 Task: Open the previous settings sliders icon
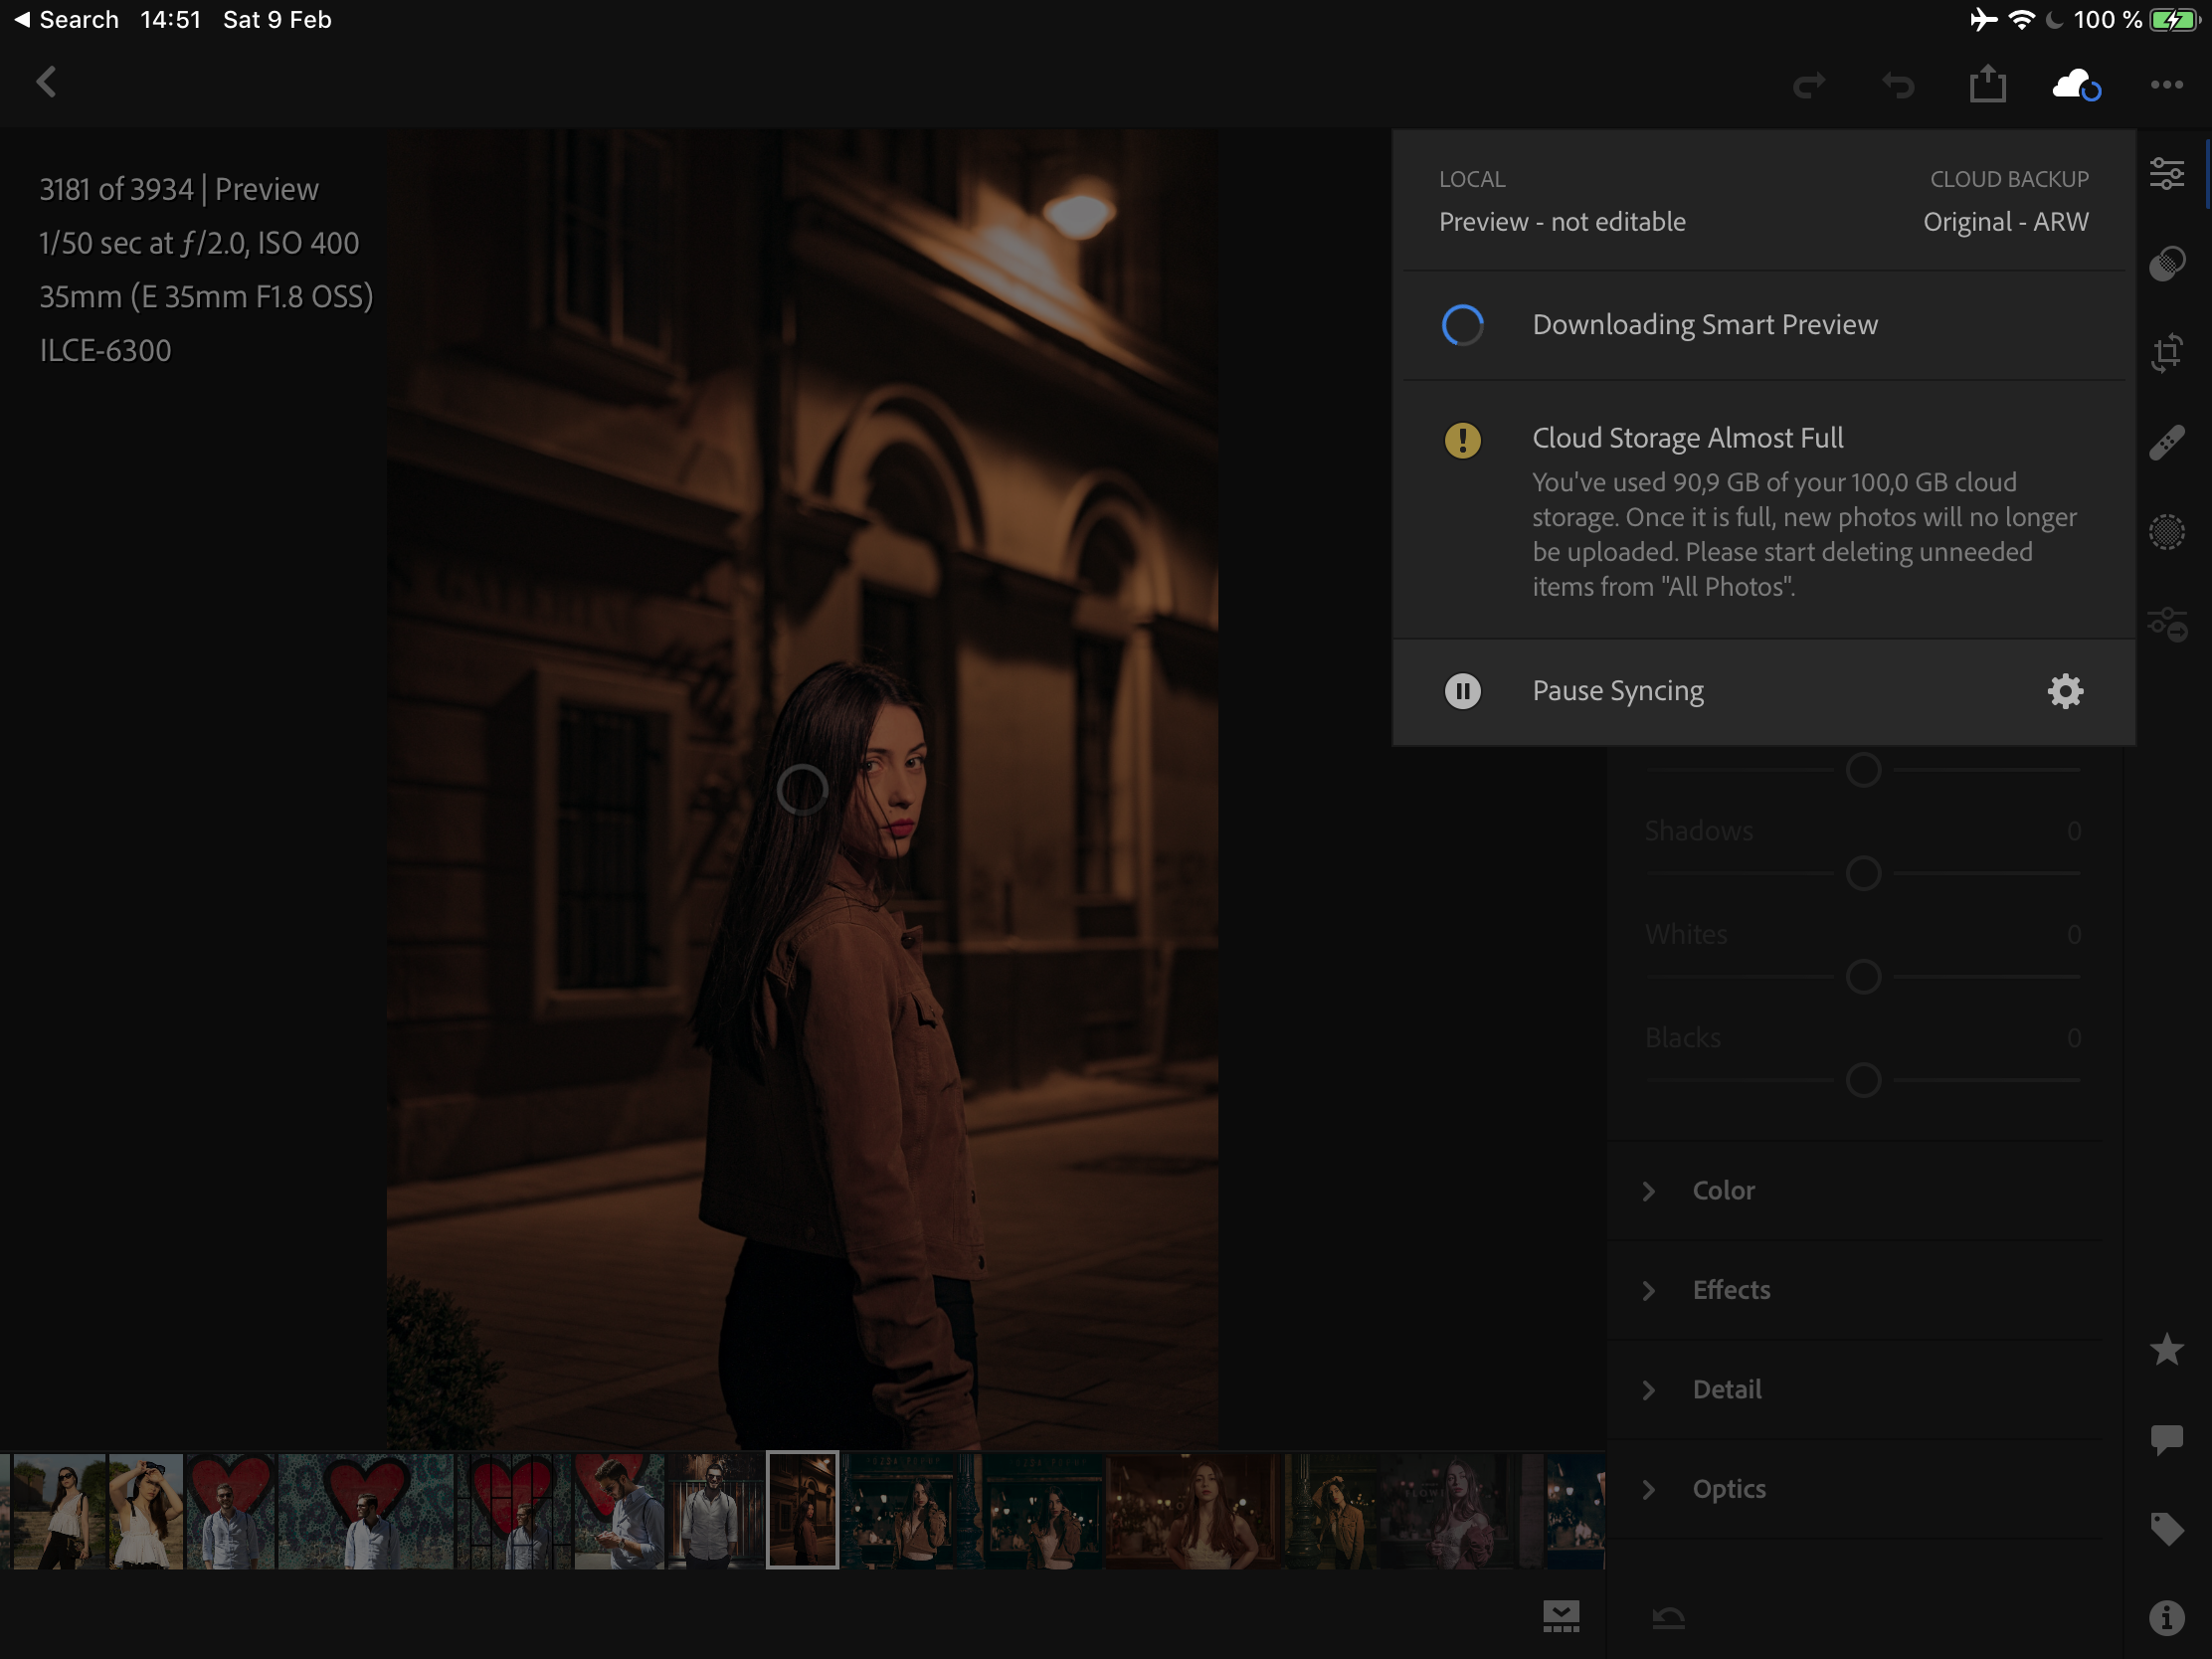pyautogui.click(x=2166, y=623)
